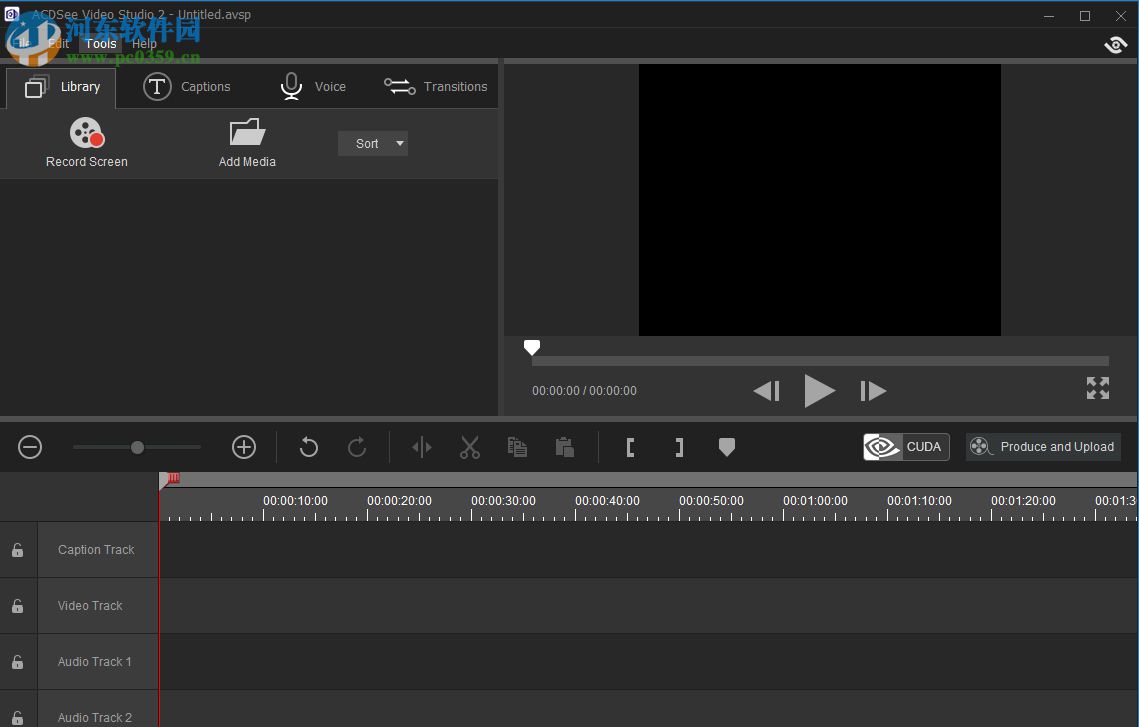Open the Sort dropdown
Image resolution: width=1139 pixels, height=727 pixels.
(372, 143)
